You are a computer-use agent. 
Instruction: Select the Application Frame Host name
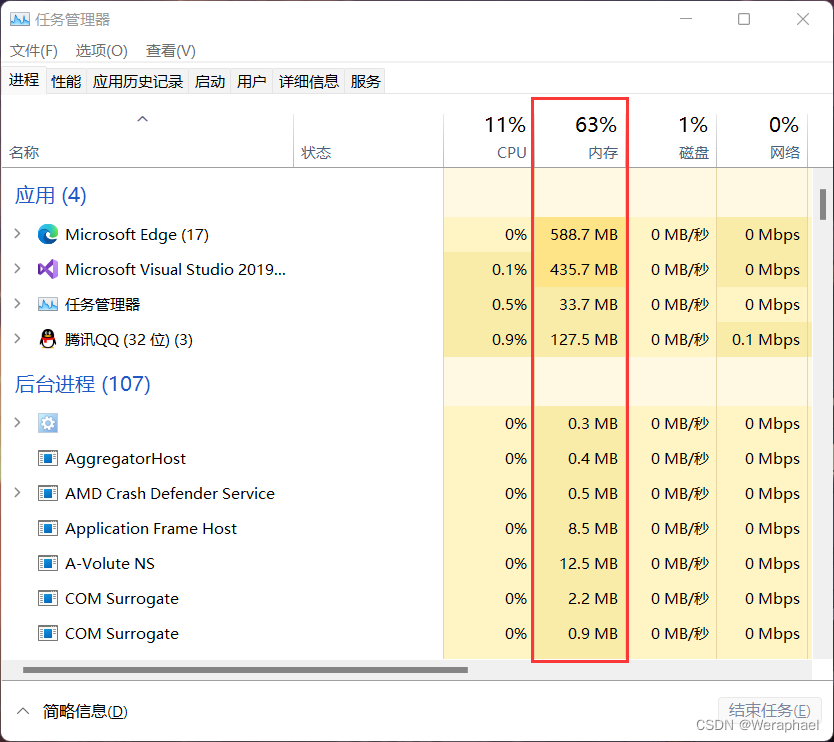tap(151, 529)
